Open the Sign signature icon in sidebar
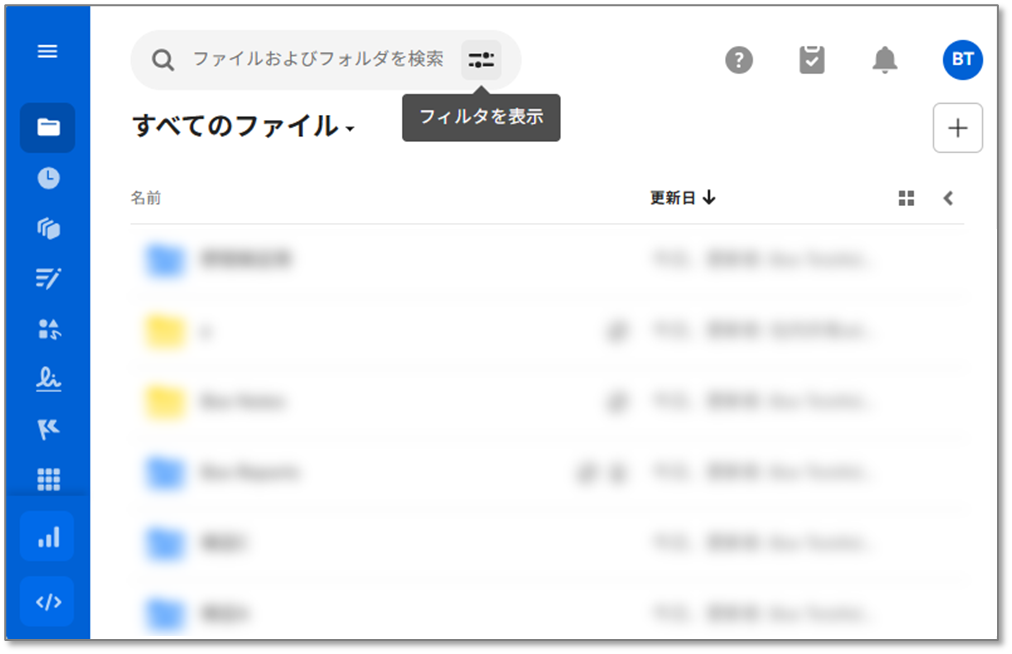The height and width of the screenshot is (654, 1012). point(48,379)
